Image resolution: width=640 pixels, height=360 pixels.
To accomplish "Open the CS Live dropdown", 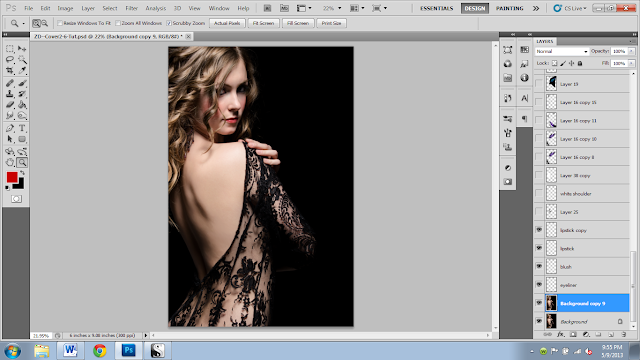I will pyautogui.click(x=570, y=8).
